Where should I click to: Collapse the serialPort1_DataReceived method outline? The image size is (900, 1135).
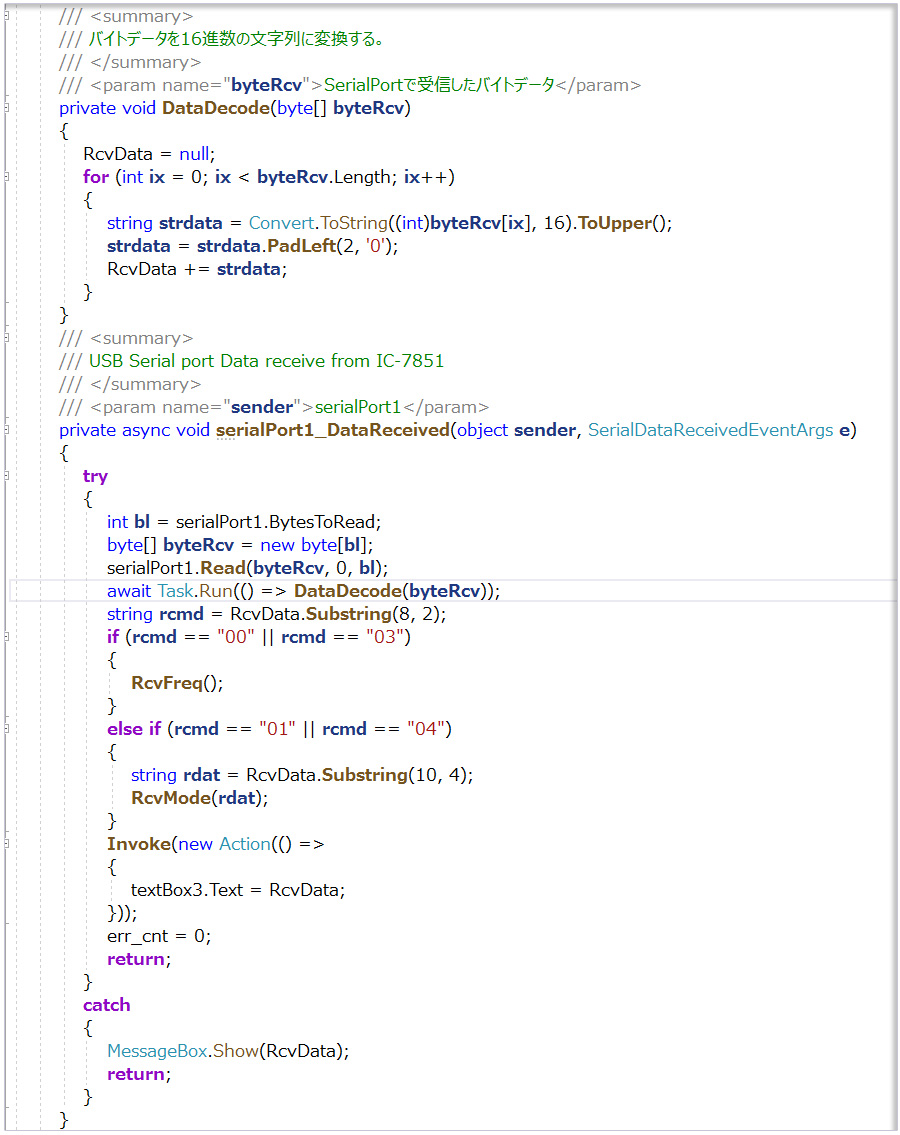tap(6, 430)
